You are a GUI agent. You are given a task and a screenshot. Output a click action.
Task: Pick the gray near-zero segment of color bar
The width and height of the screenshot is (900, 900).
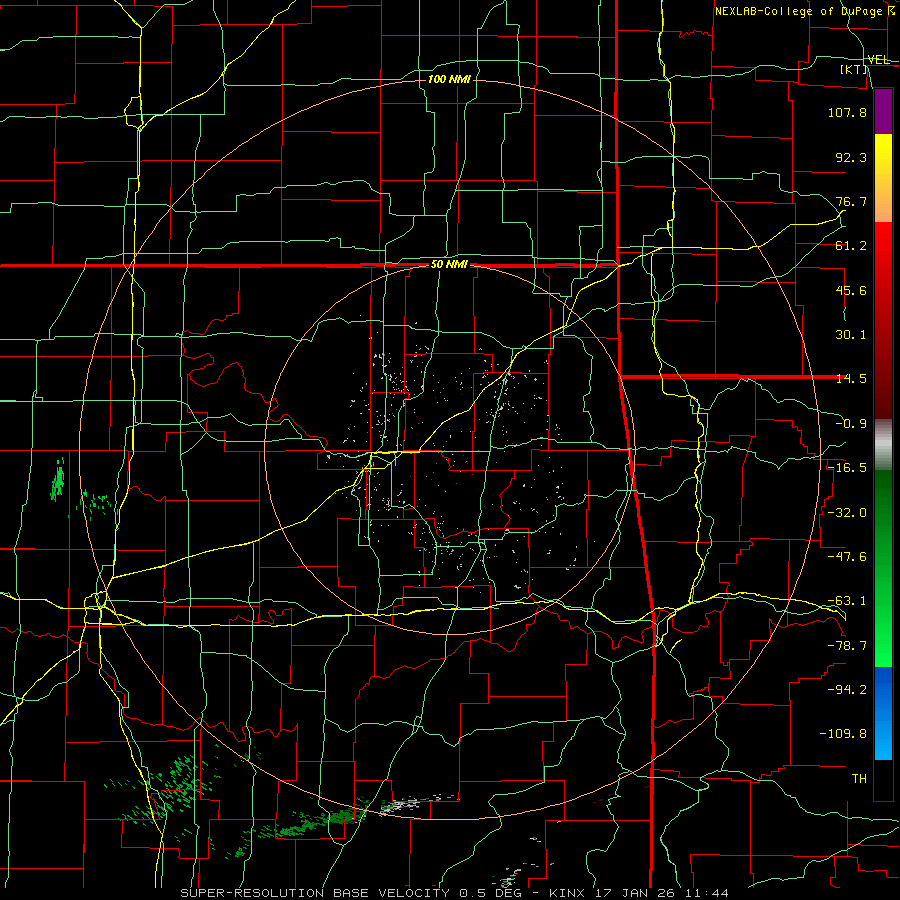point(883,445)
